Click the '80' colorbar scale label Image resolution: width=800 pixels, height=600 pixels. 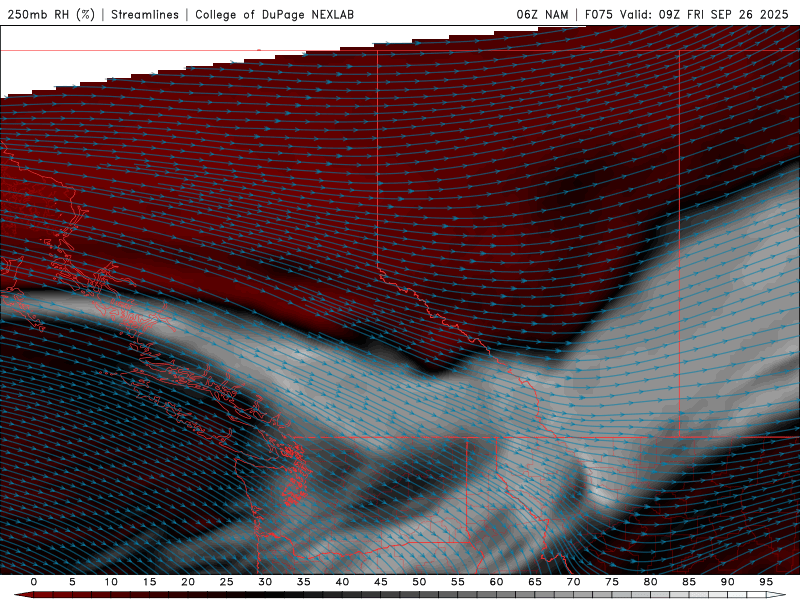[x=650, y=582]
